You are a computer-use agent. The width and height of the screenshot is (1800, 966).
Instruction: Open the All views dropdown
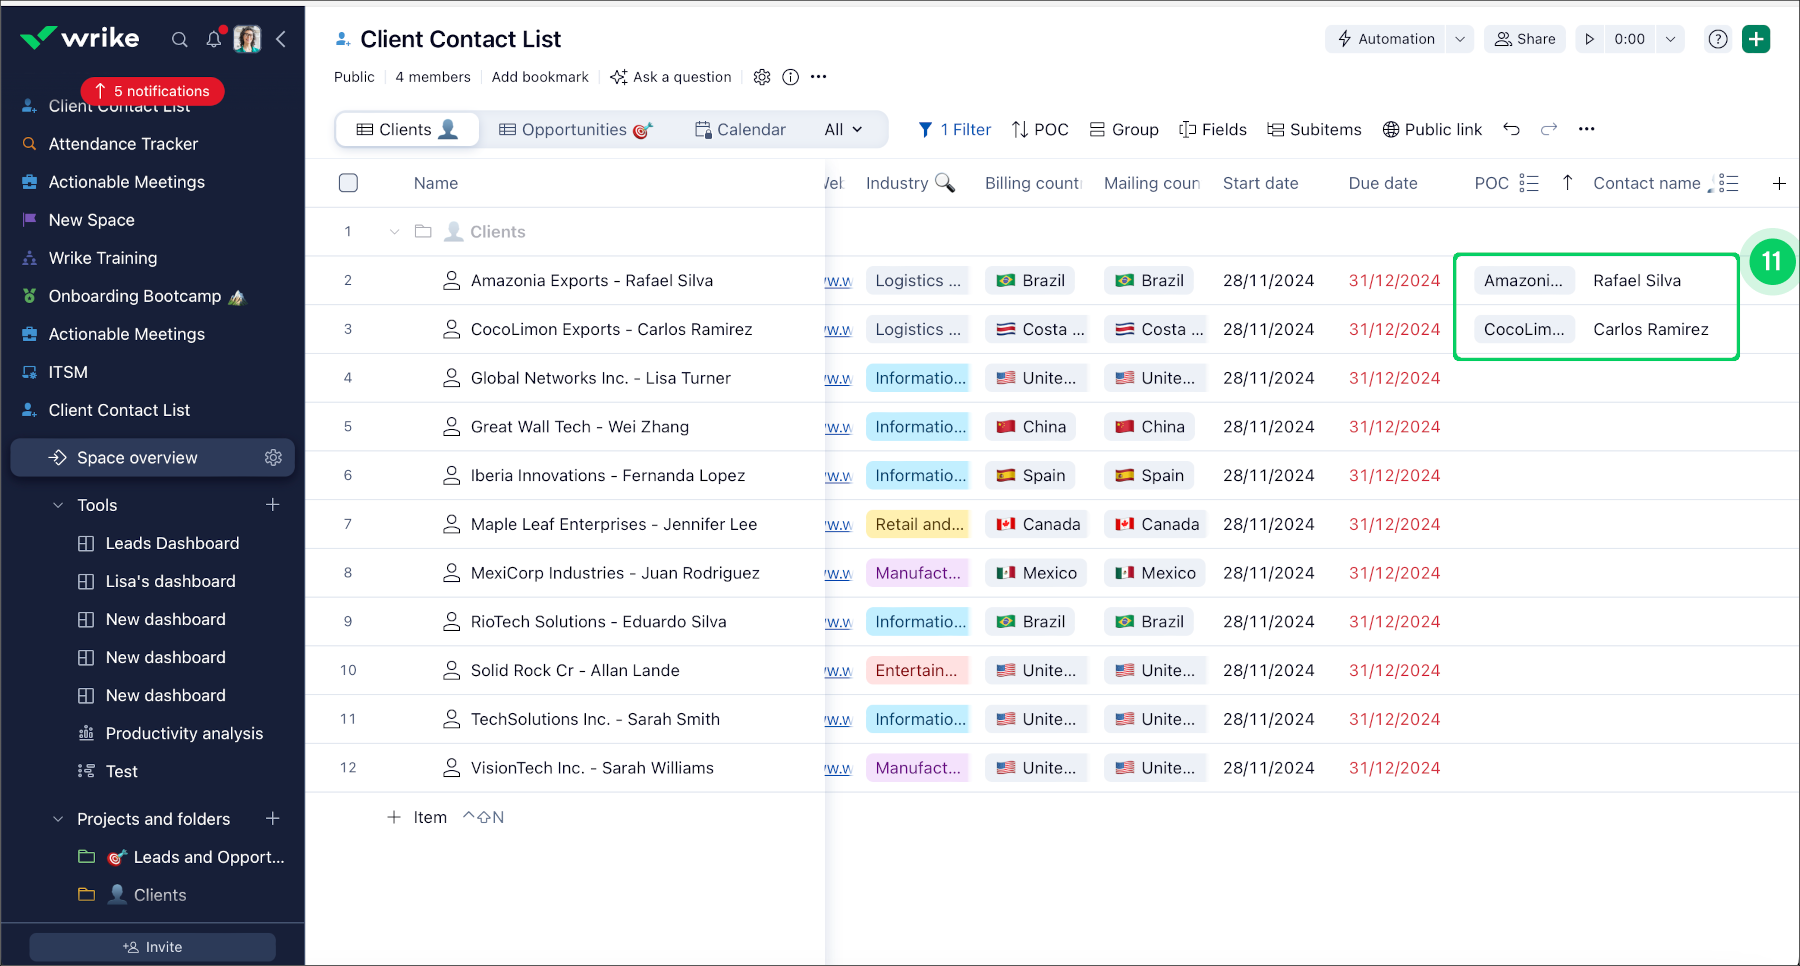click(x=843, y=129)
